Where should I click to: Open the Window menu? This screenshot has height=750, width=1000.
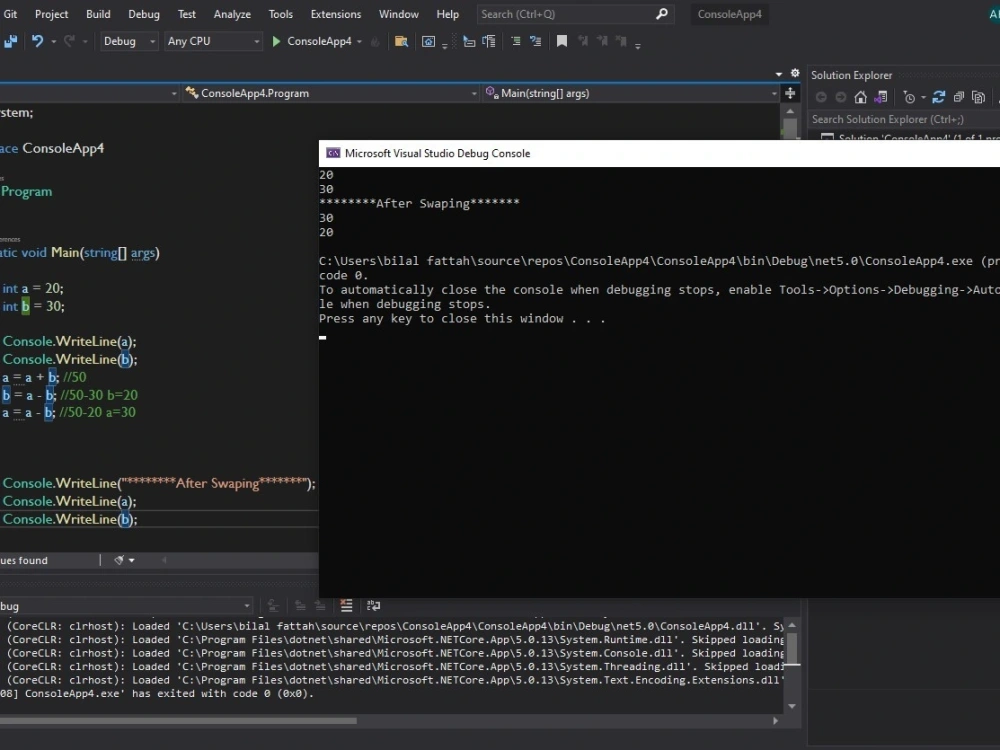[x=399, y=13]
